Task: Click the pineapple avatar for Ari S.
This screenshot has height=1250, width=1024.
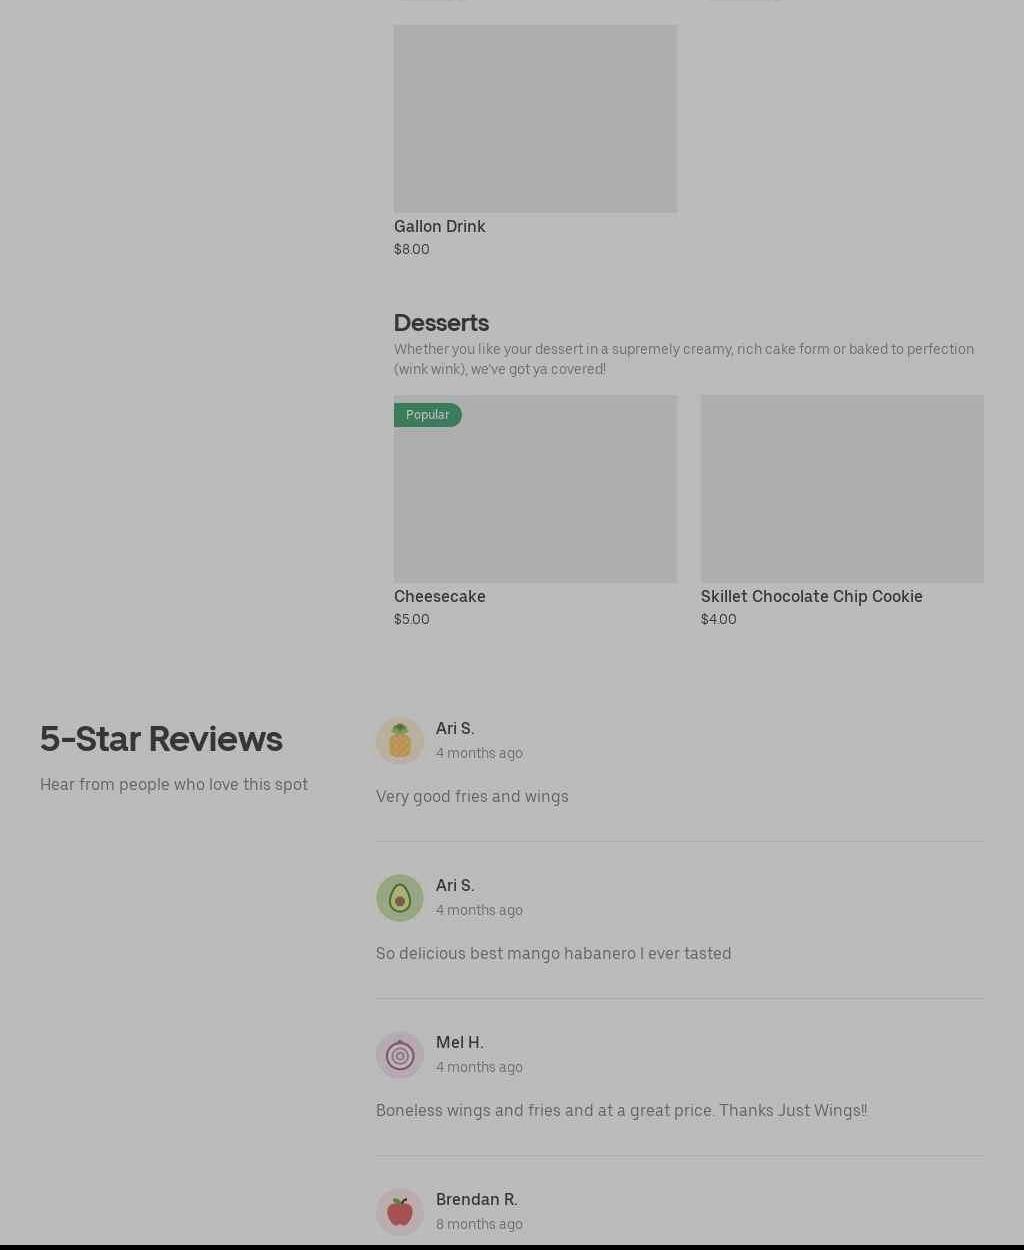Action: coord(400,741)
